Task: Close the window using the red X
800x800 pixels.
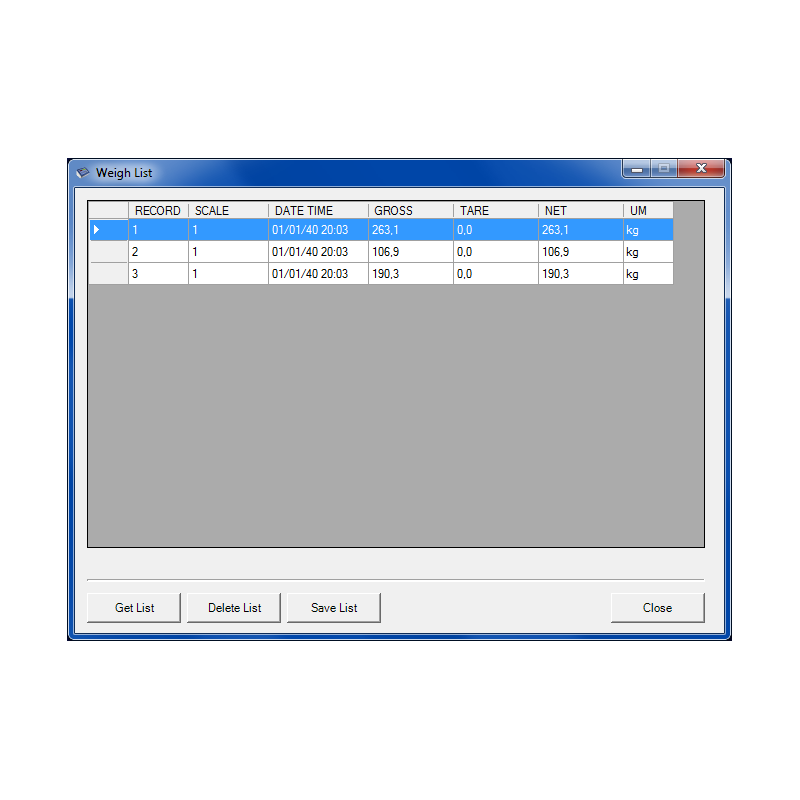Action: click(x=702, y=169)
